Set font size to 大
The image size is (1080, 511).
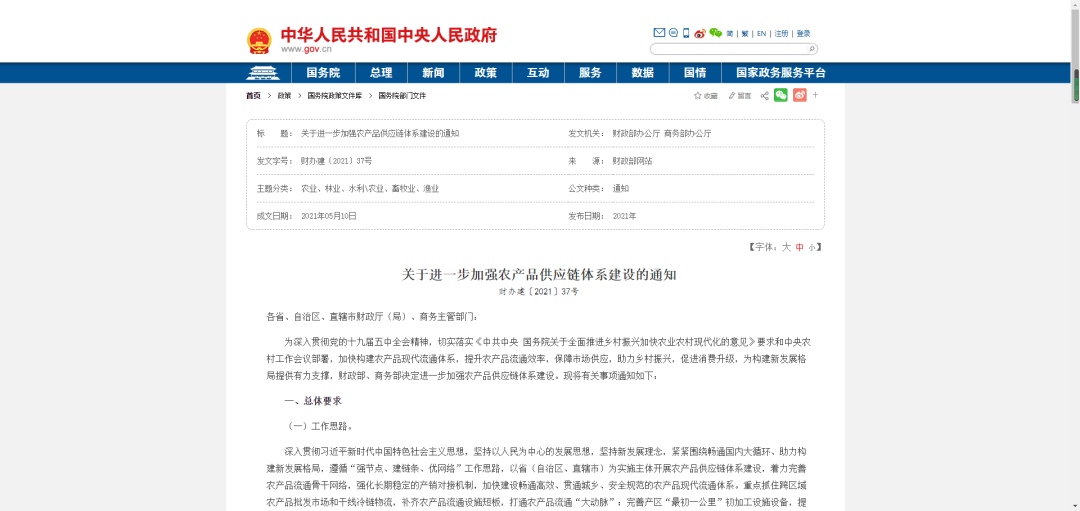(786, 246)
